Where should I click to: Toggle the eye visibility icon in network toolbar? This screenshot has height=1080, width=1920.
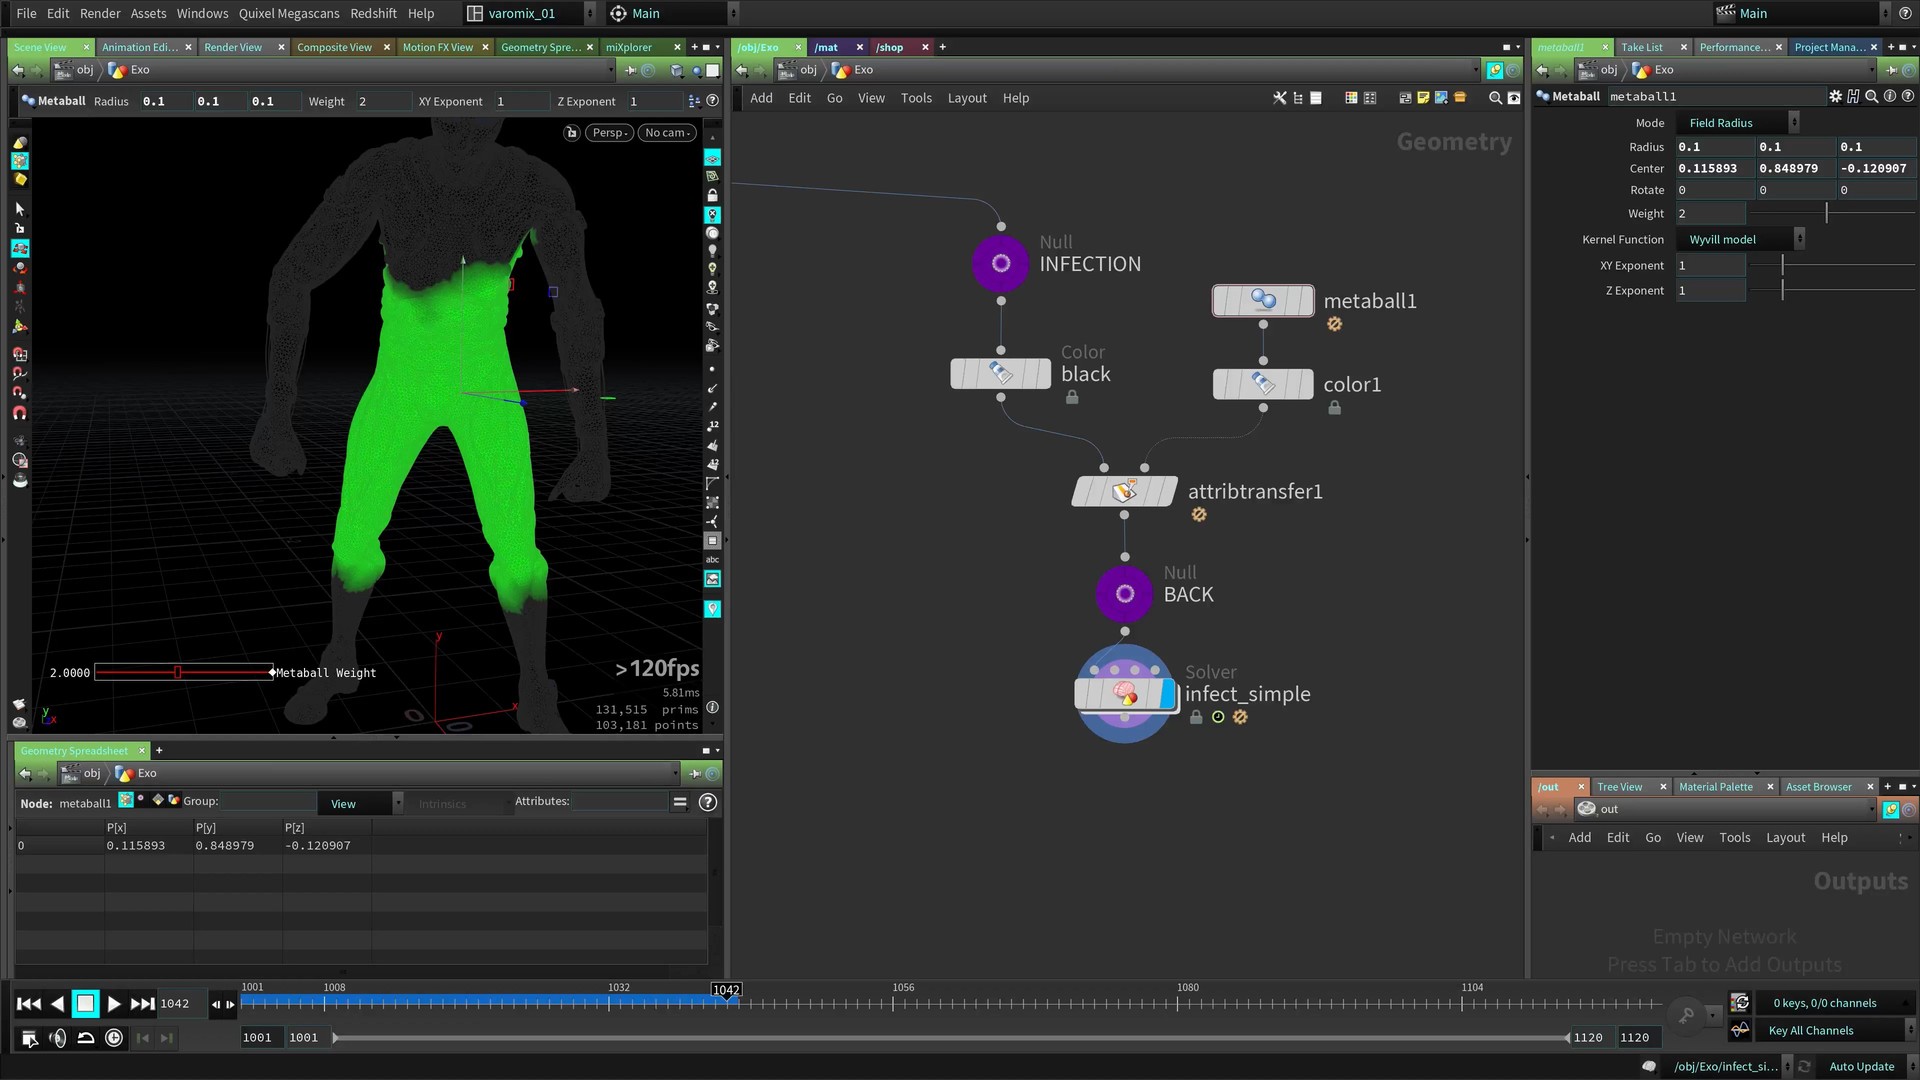click(x=1514, y=97)
